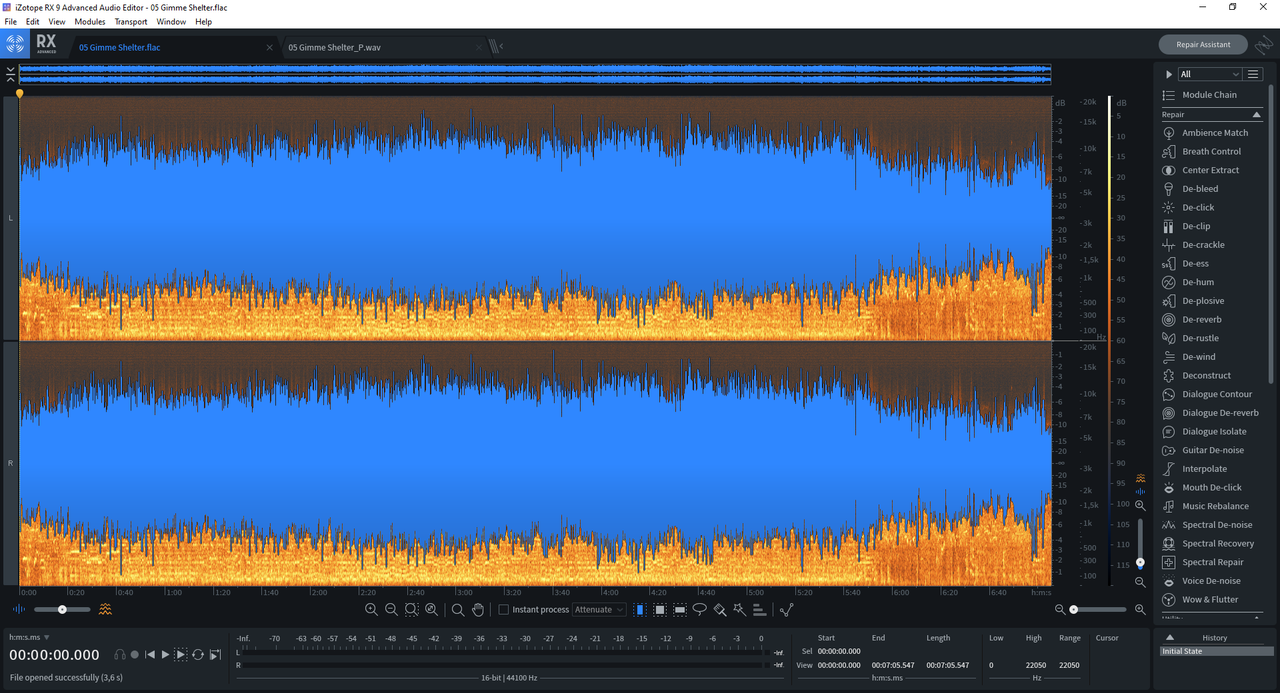This screenshot has width=1280, height=693.
Task: Toggle headphone input monitoring
Action: coord(120,655)
